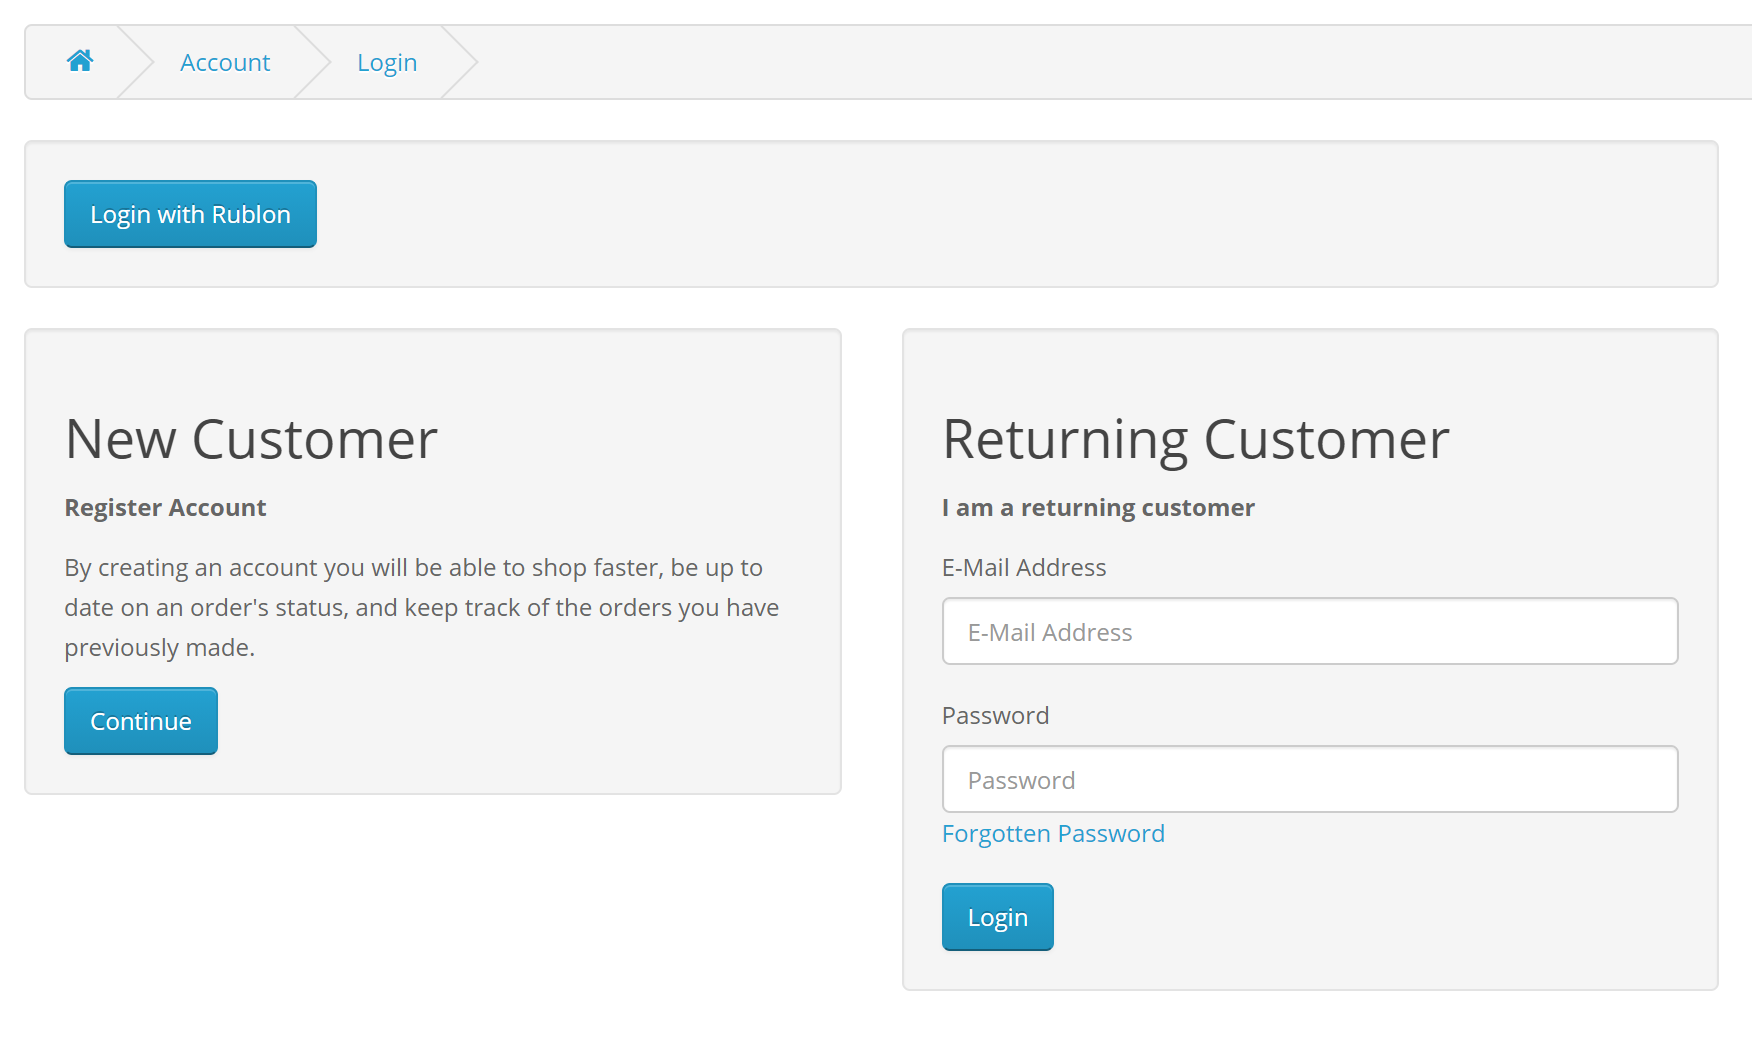Click the Returning Customer heading
Image resolution: width=1752 pixels, height=1044 pixels.
click(1196, 440)
